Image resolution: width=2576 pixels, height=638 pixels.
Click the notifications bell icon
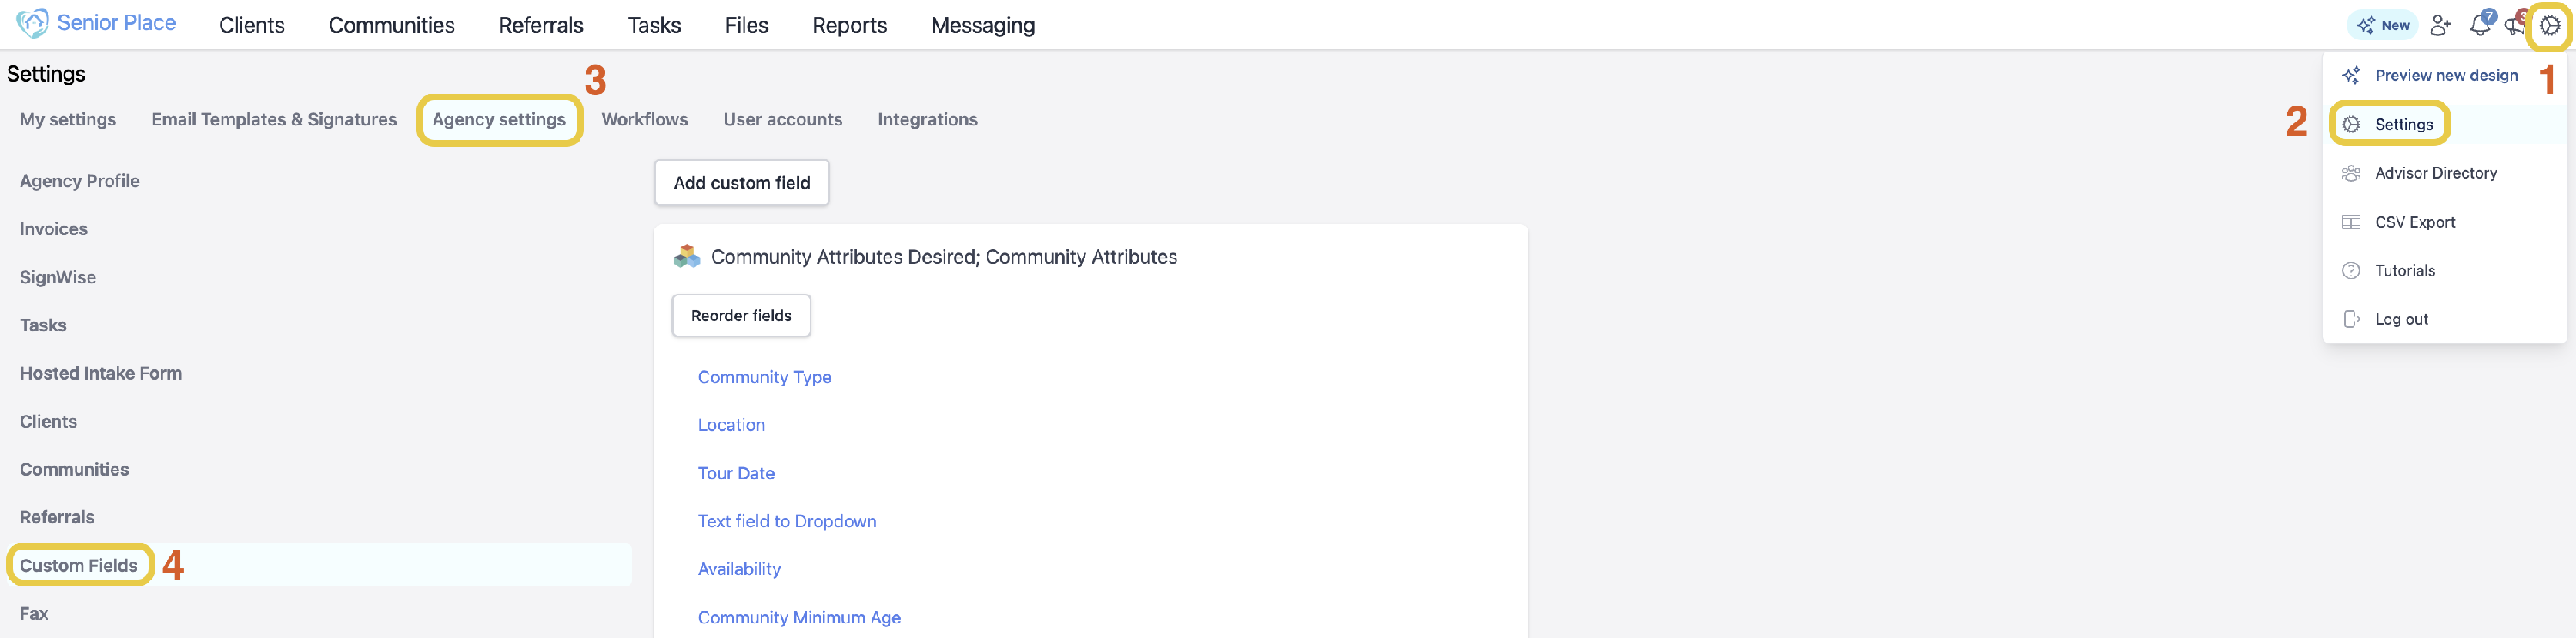(x=2480, y=25)
